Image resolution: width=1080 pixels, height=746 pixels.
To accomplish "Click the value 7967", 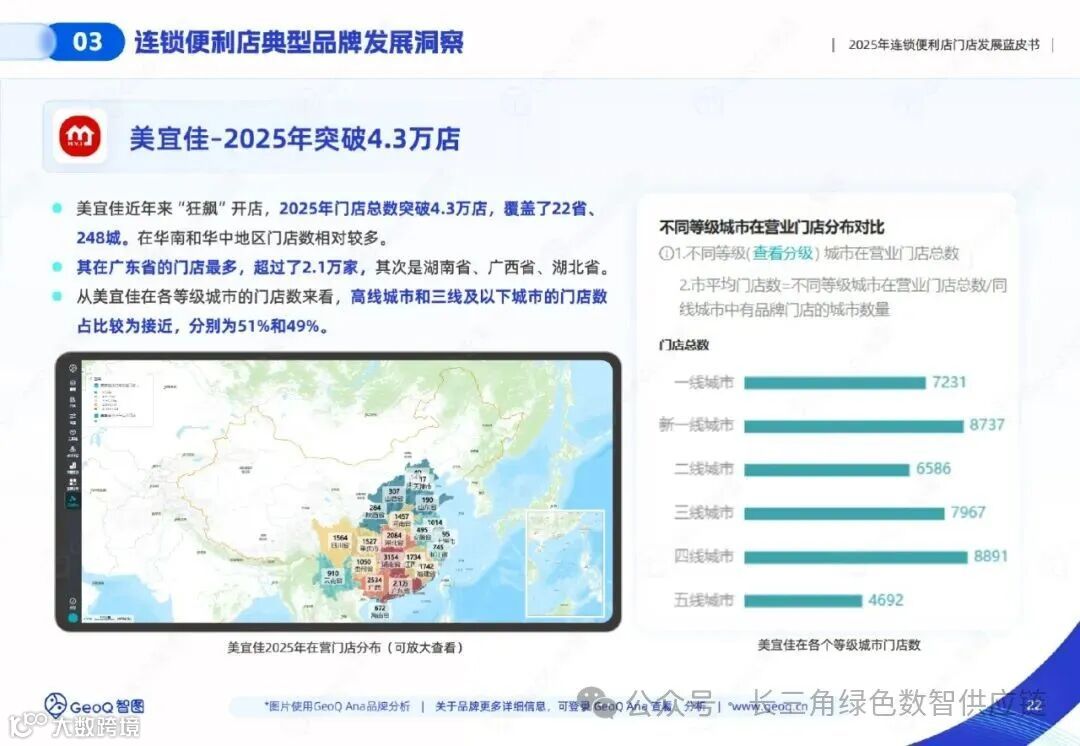I will coord(968,512).
